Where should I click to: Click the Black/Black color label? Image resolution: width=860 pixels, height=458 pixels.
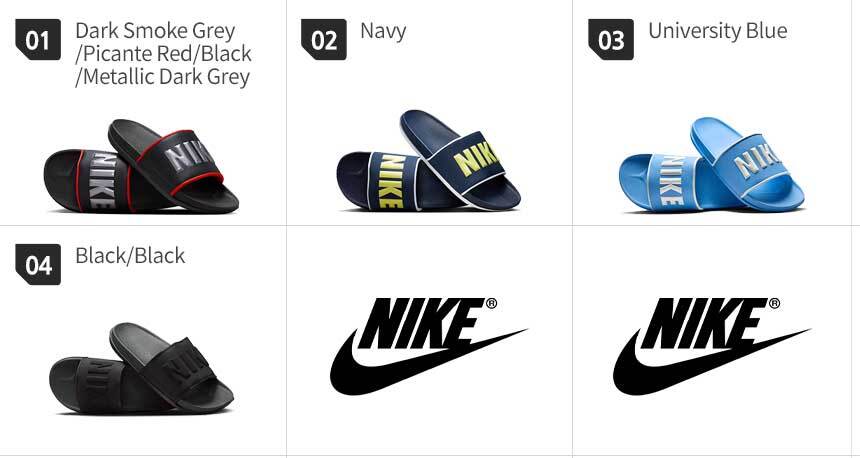(130, 256)
